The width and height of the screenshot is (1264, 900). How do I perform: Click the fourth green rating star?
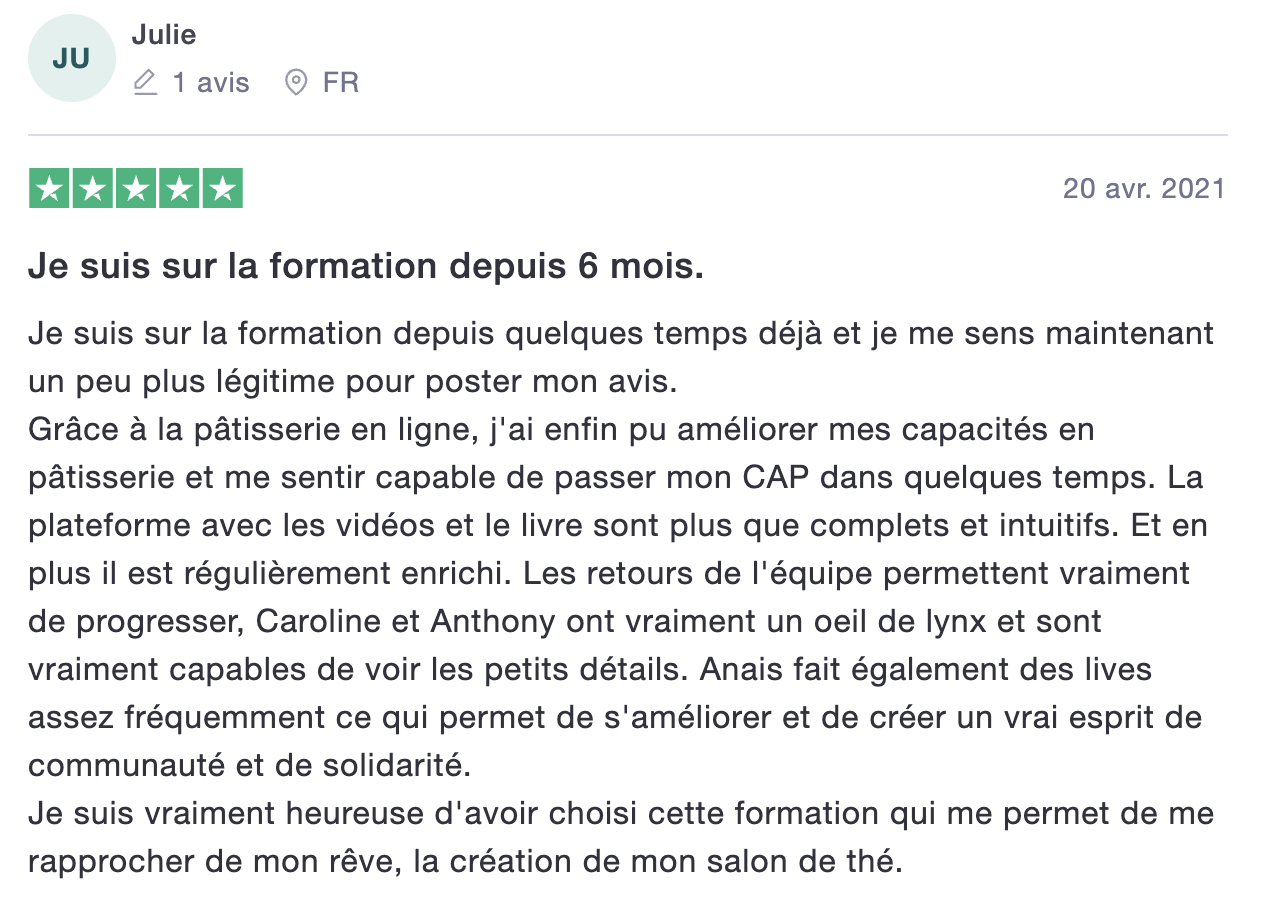coord(179,189)
